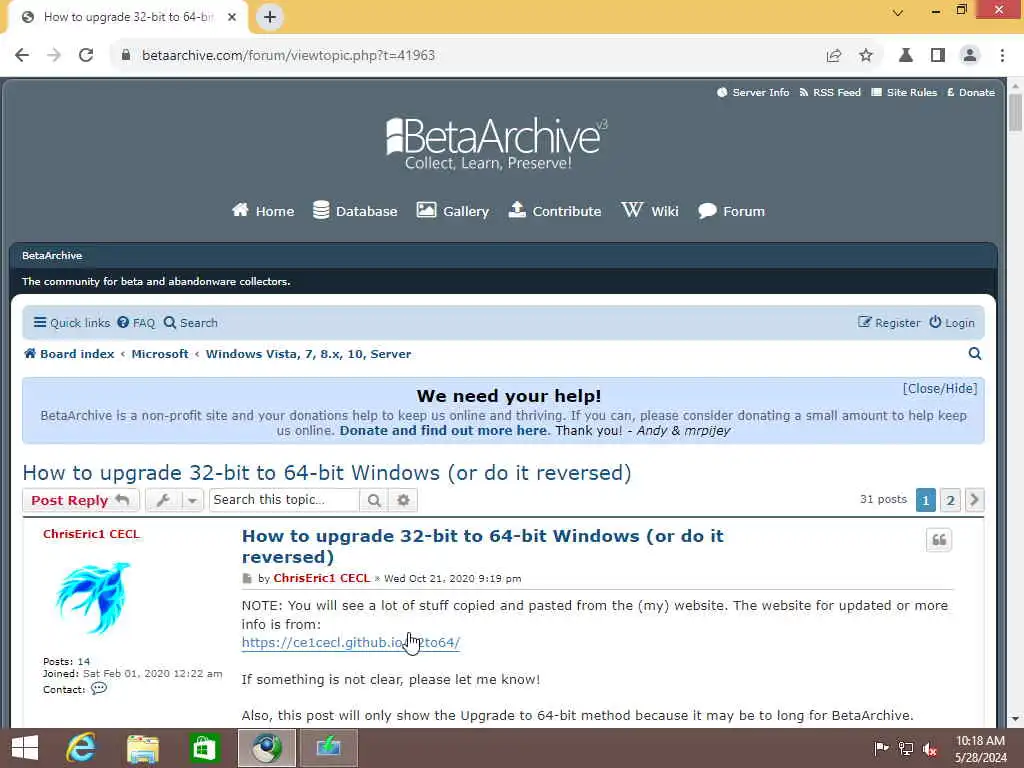
Task: Expand the Quick links menu
Action: tap(72, 323)
